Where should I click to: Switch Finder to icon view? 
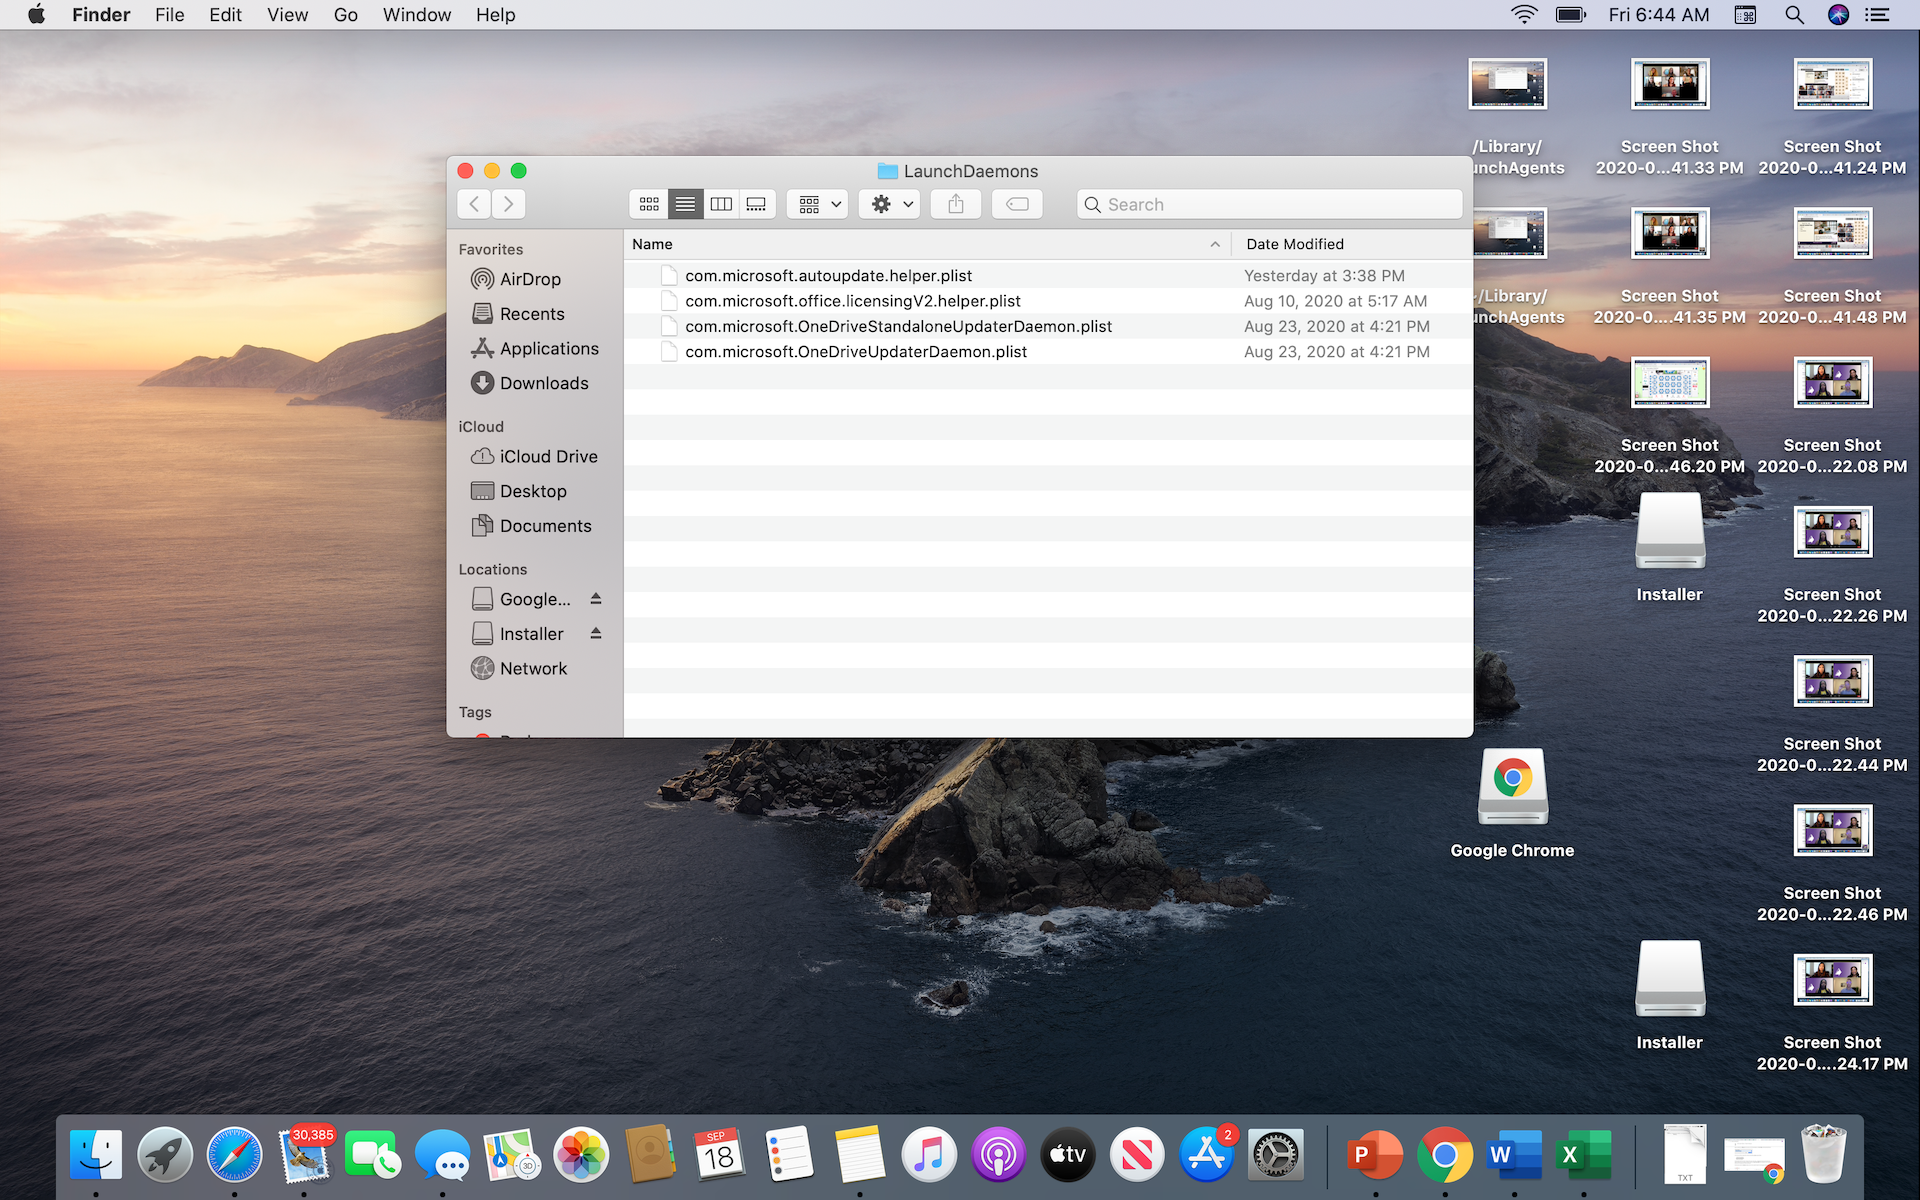[649, 204]
